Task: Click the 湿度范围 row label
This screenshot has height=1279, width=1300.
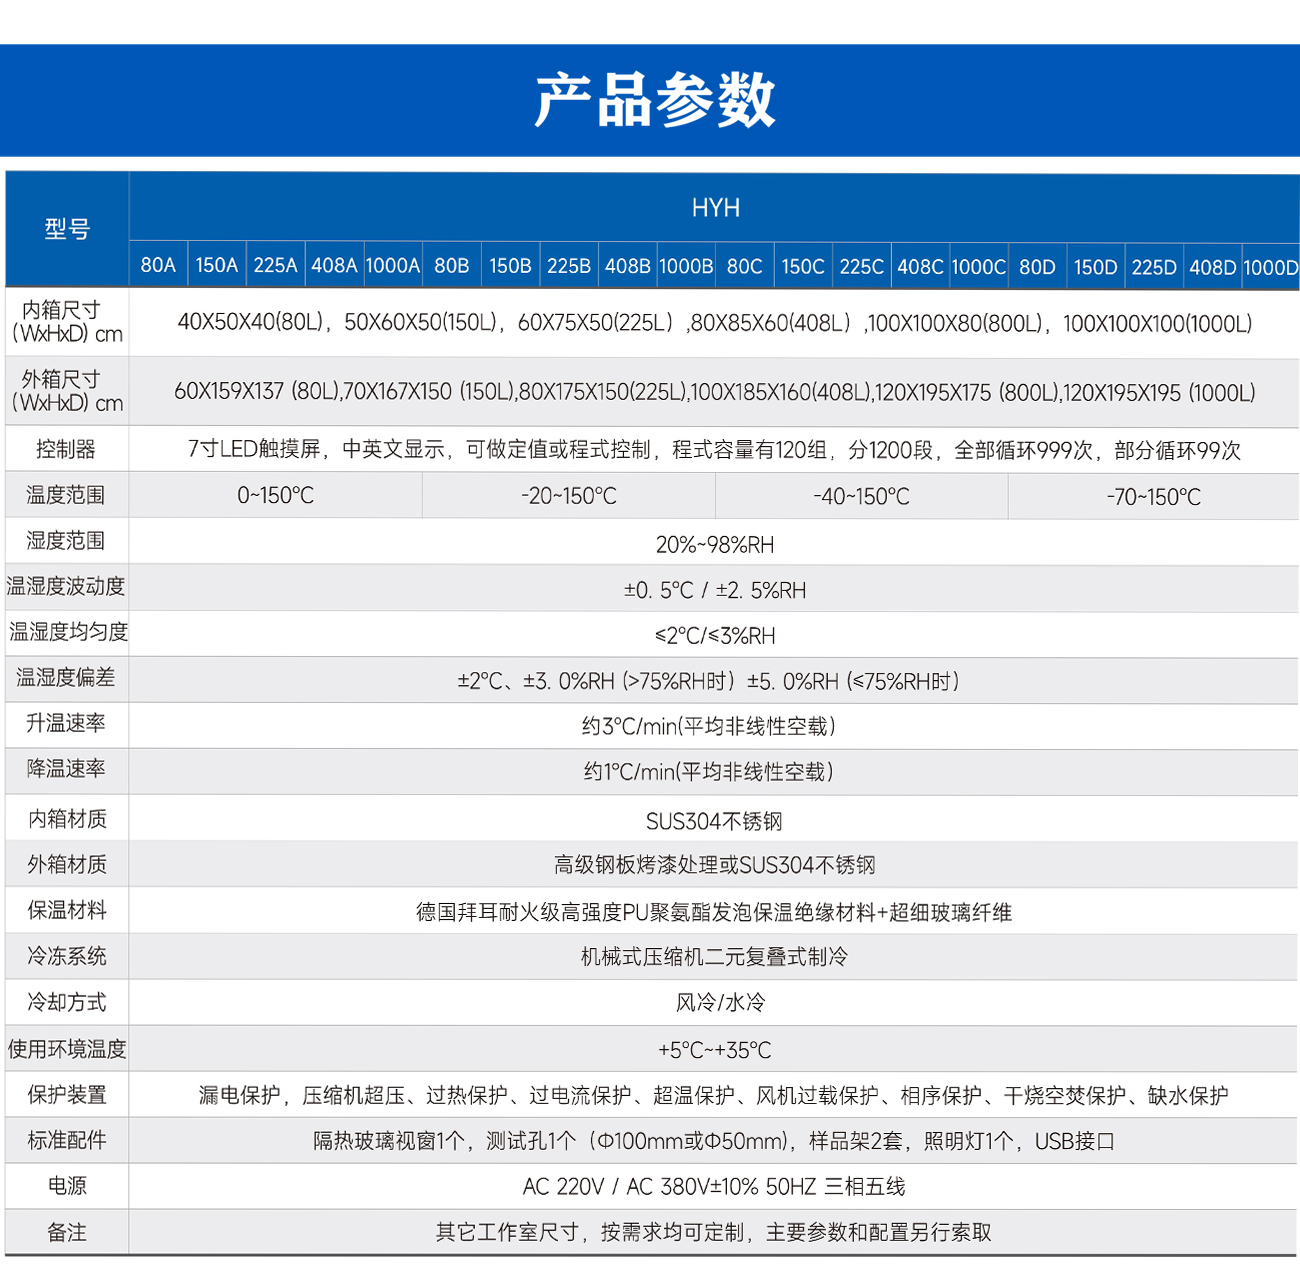Action: (66, 541)
